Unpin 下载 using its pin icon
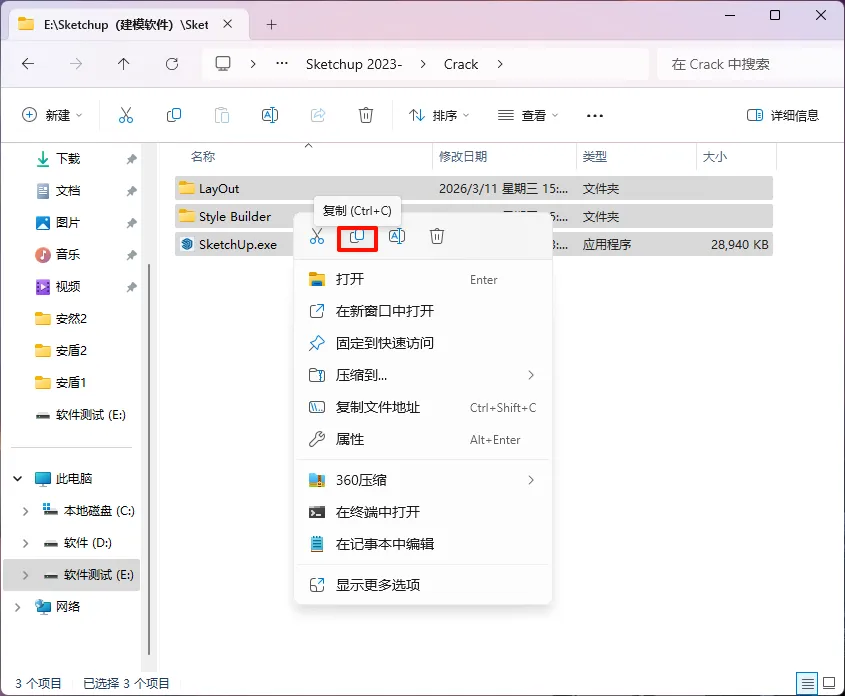 coord(131,159)
